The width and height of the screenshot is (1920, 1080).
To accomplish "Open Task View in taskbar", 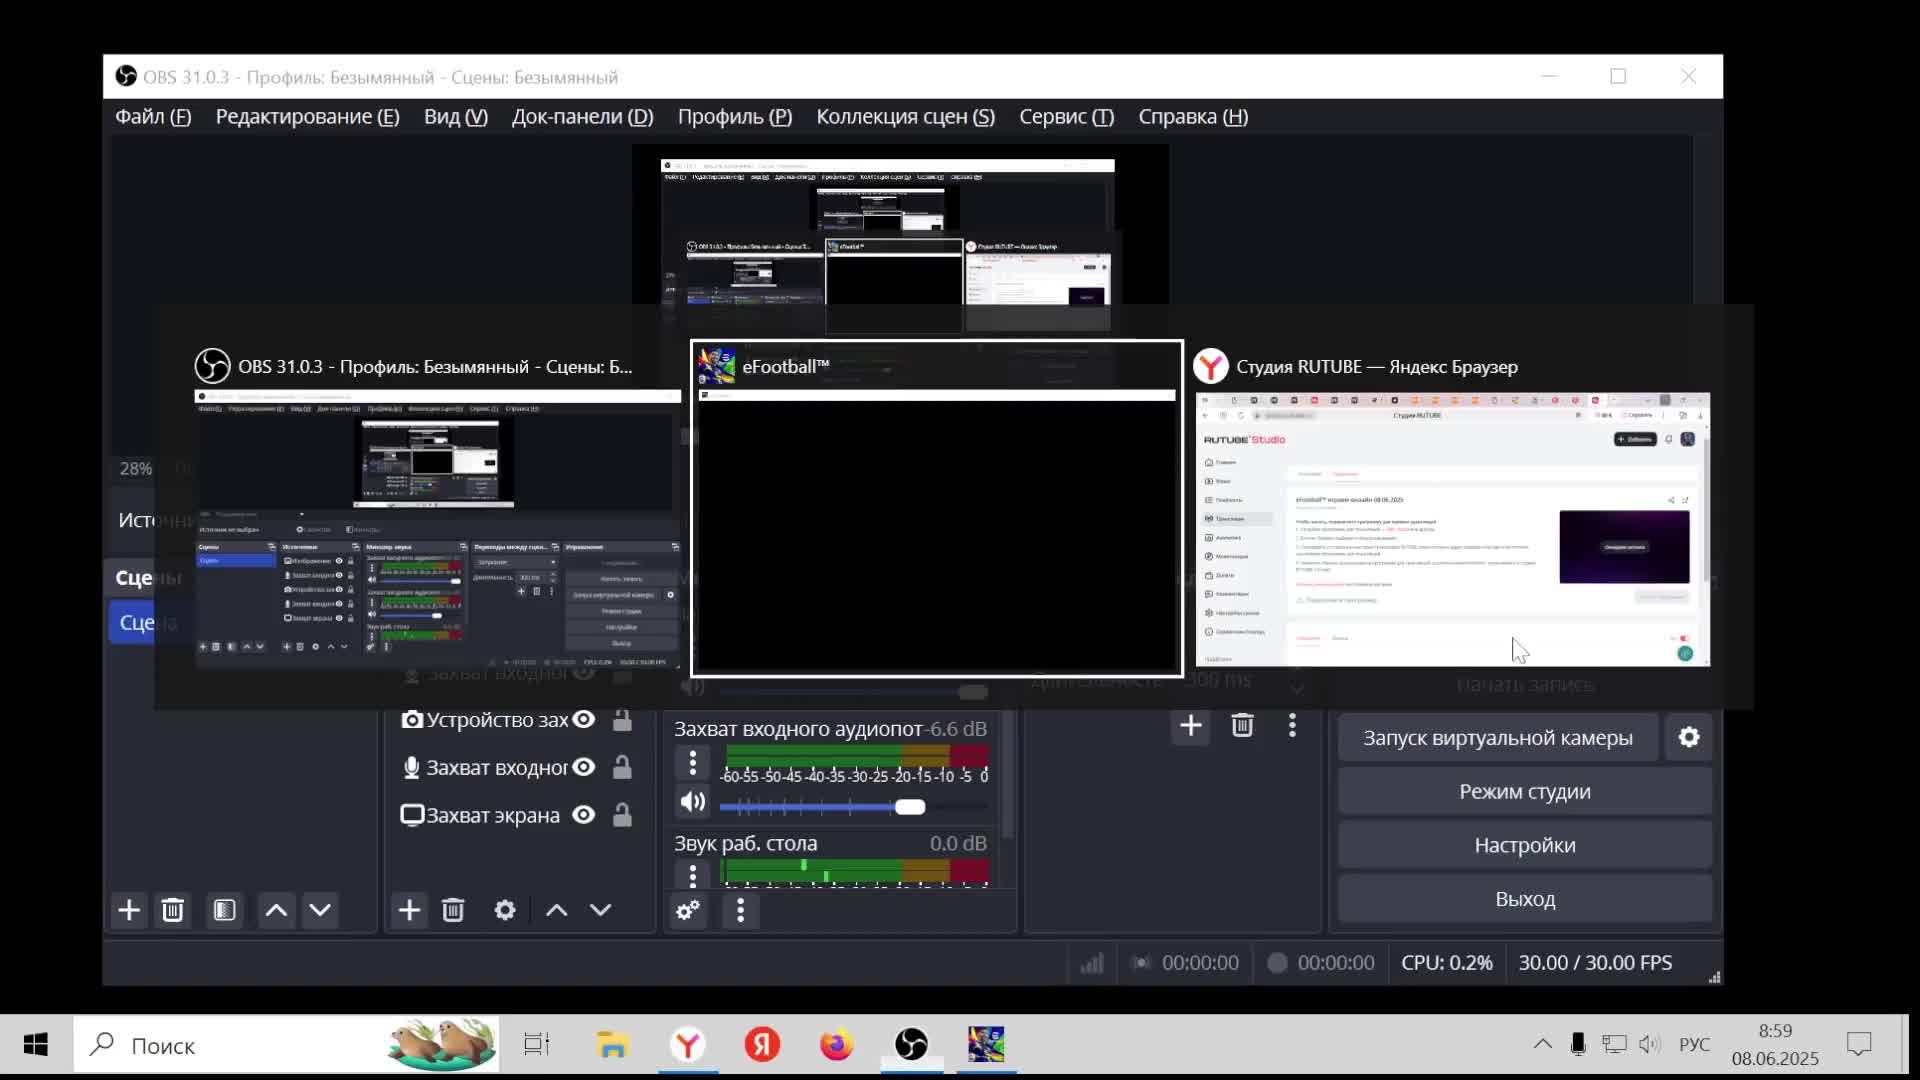I will (537, 1046).
